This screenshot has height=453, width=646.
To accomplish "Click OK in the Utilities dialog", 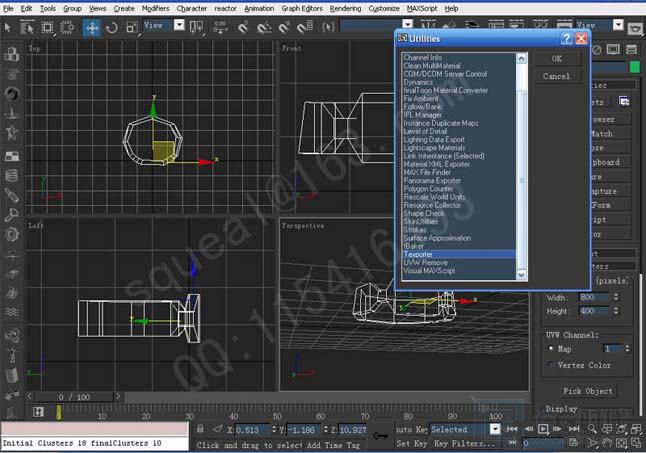I will click(557, 59).
